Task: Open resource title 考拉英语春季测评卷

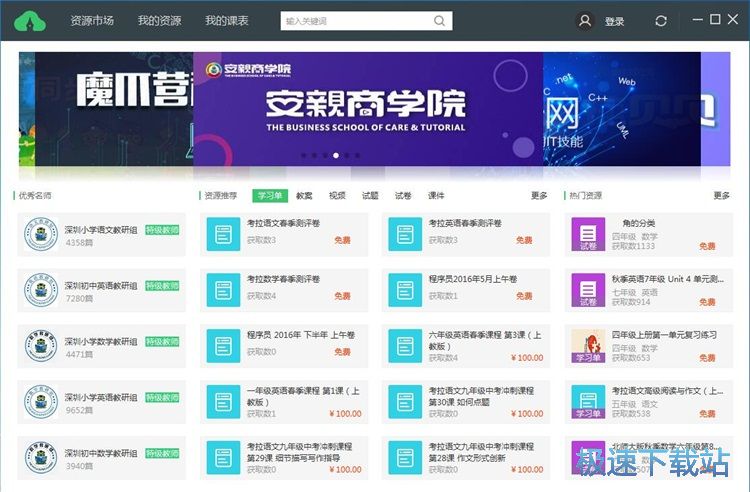Action: tap(465, 223)
